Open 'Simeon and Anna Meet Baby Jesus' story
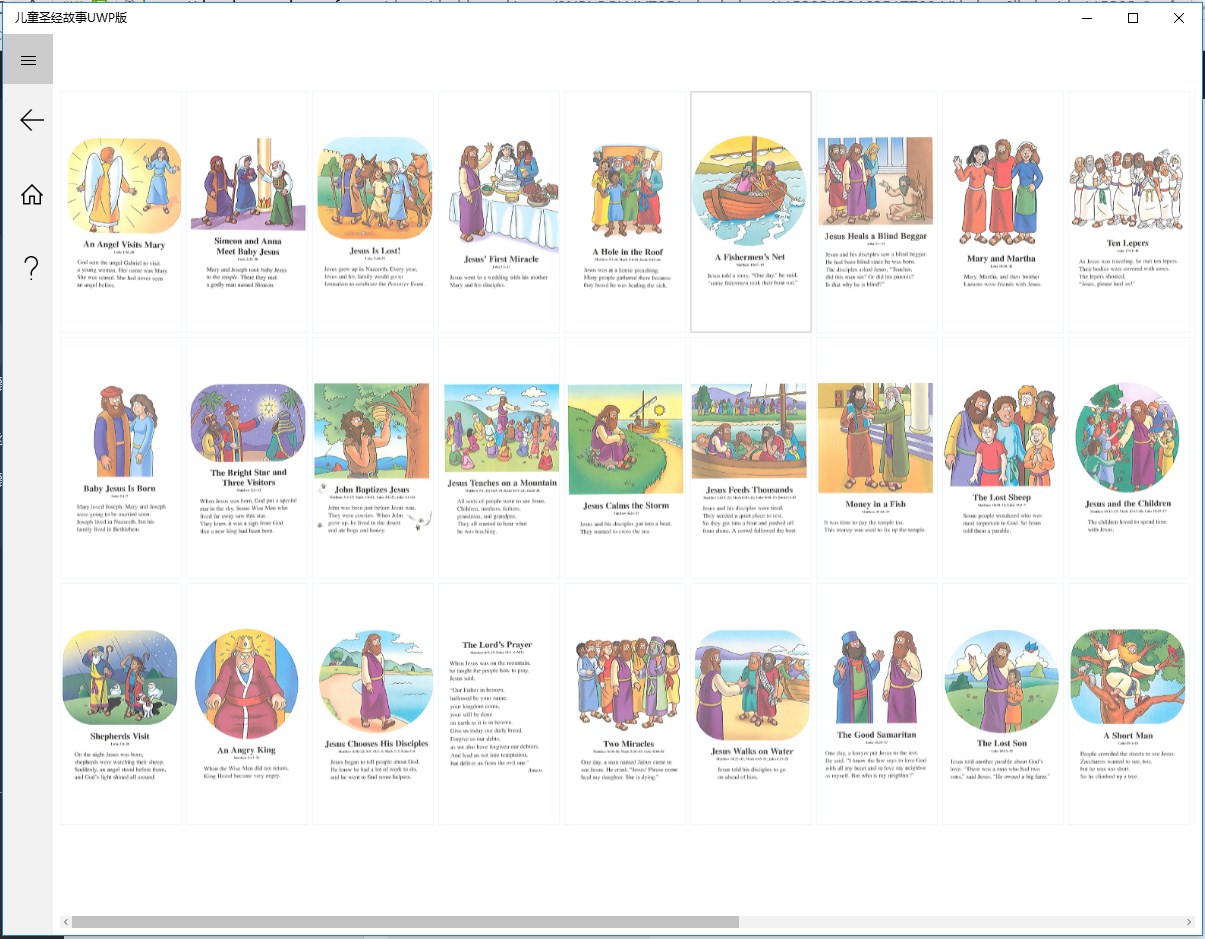The image size is (1205, 939). [247, 212]
